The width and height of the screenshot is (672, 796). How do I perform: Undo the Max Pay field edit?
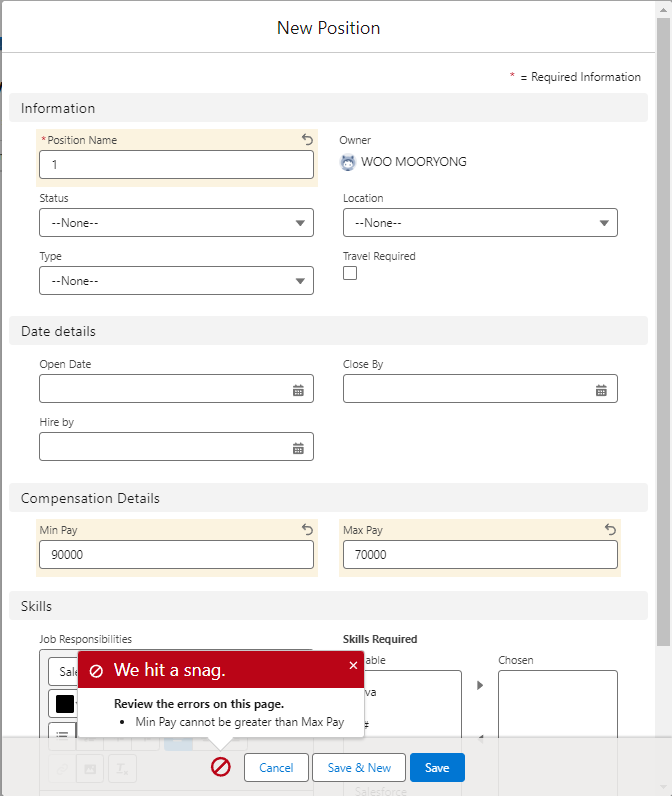pyautogui.click(x=610, y=530)
